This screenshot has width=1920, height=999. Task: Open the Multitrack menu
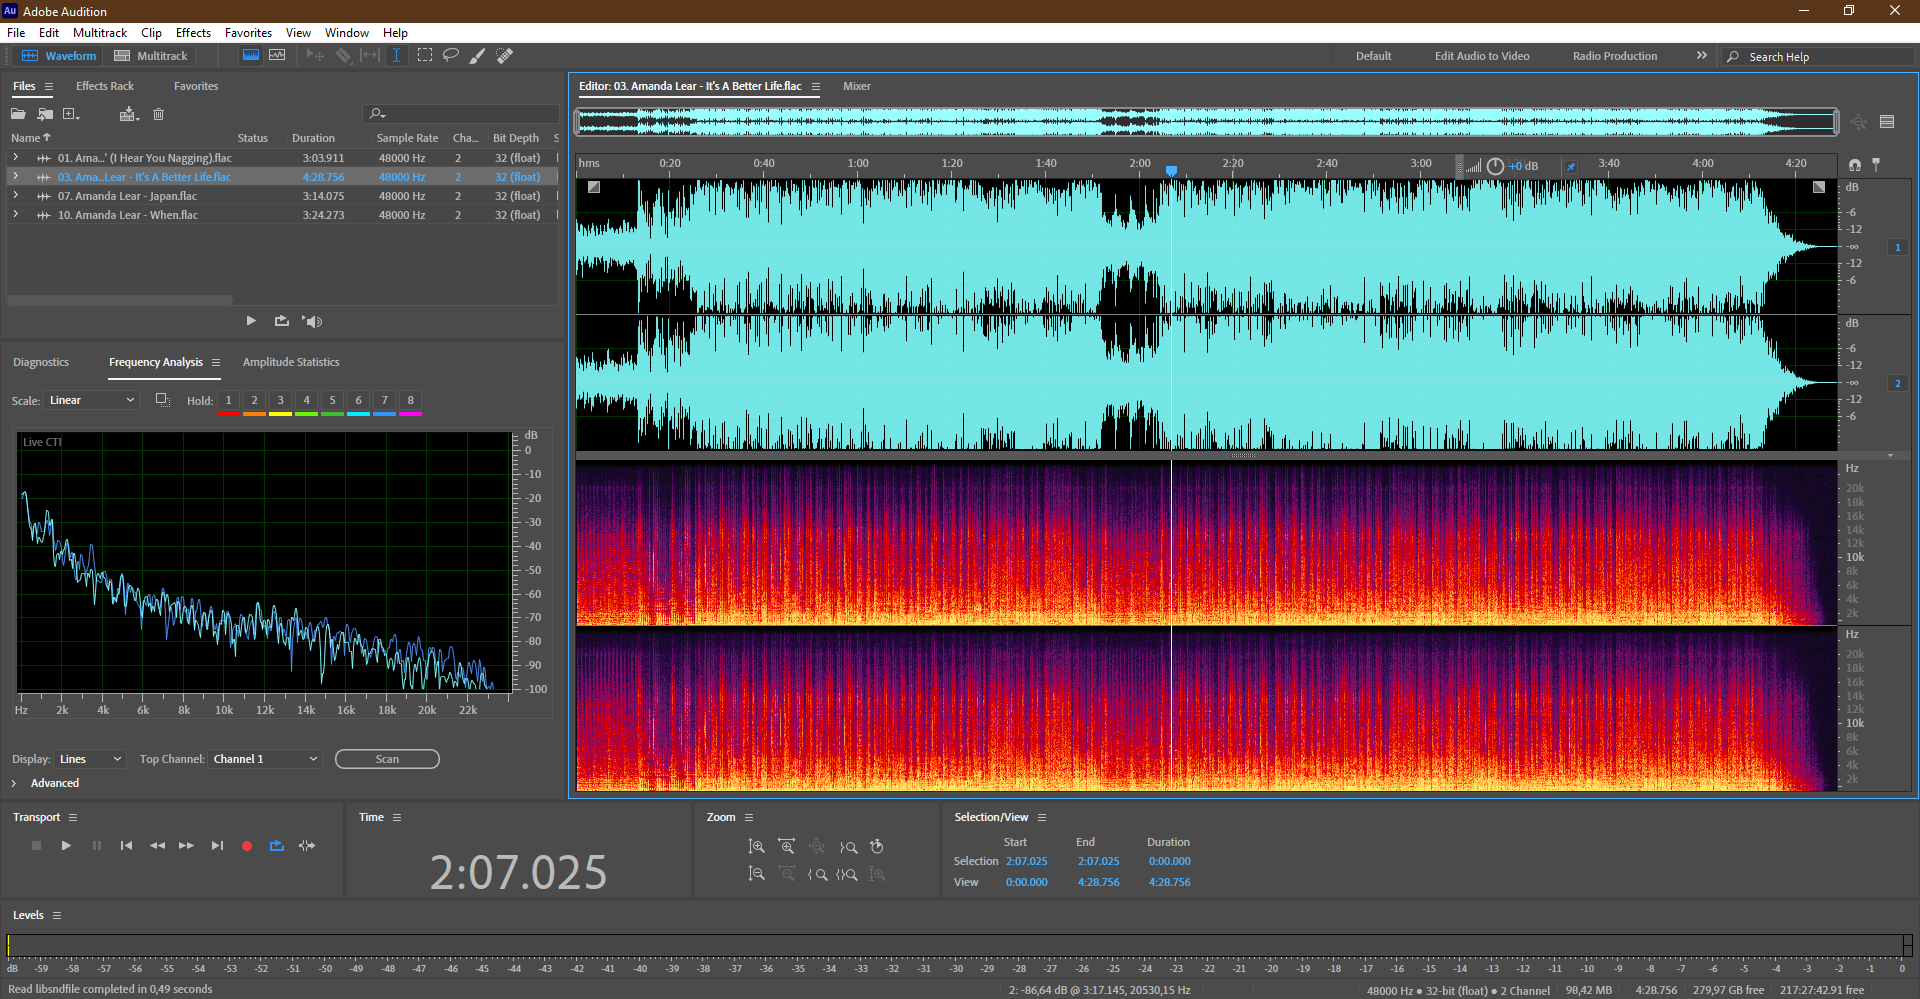[100, 33]
